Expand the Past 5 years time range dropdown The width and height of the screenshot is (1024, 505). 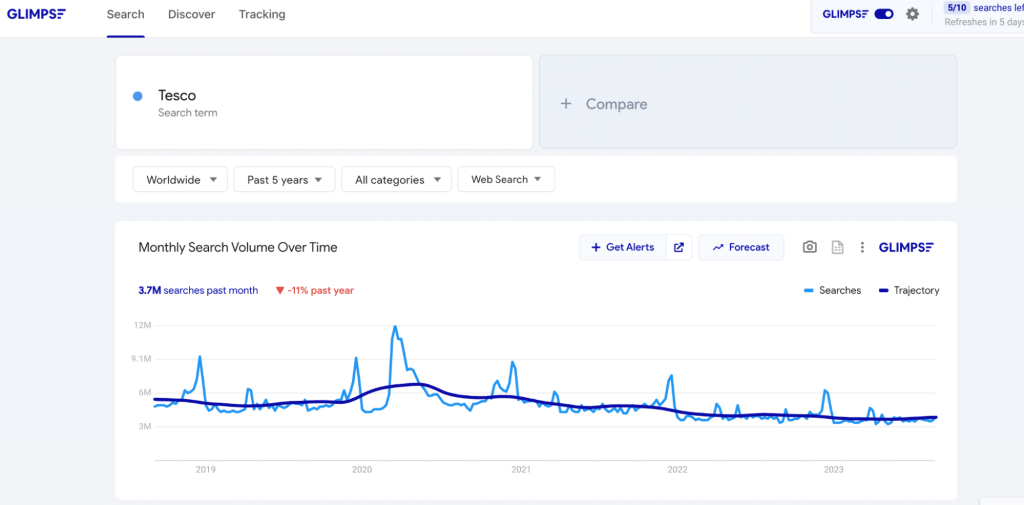[285, 180]
